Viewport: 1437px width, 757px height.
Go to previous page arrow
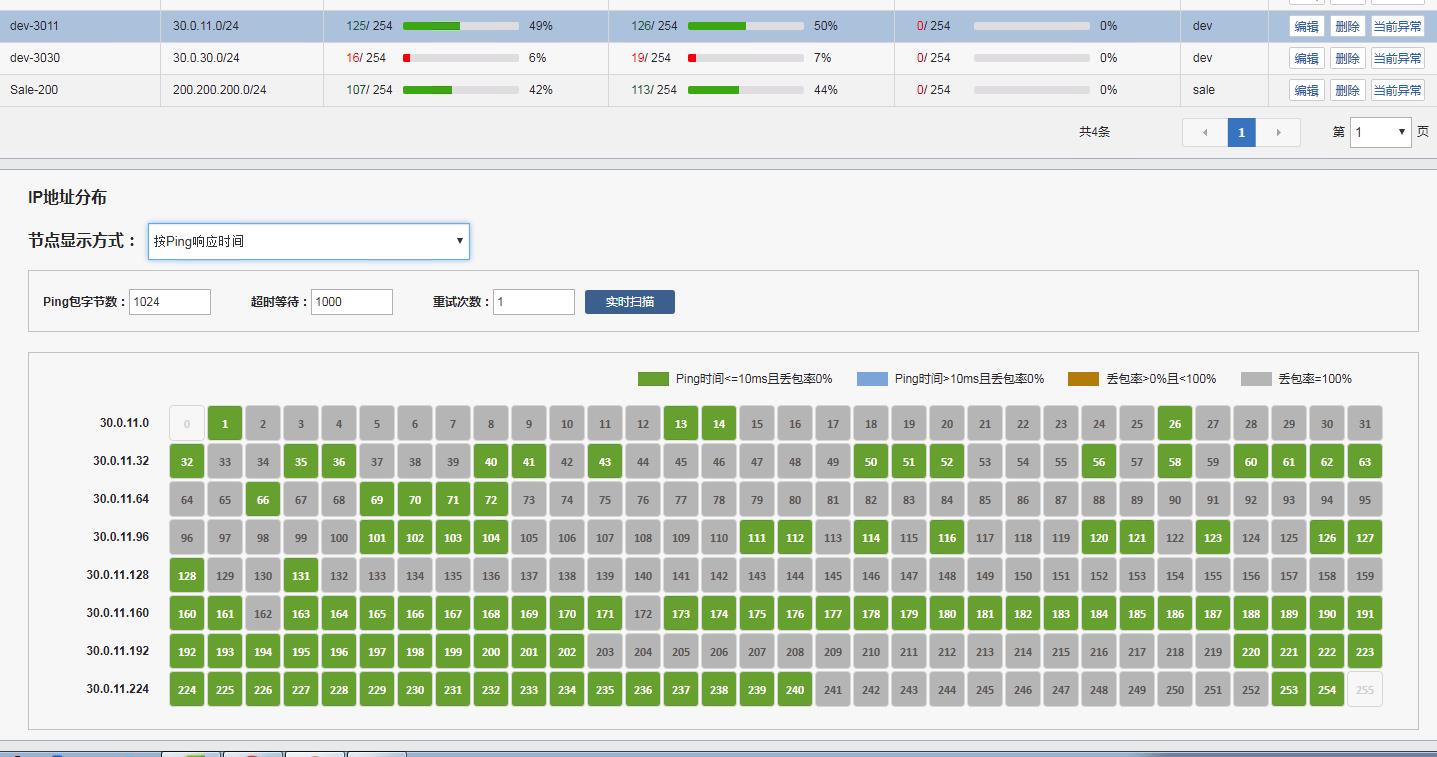click(x=1205, y=132)
